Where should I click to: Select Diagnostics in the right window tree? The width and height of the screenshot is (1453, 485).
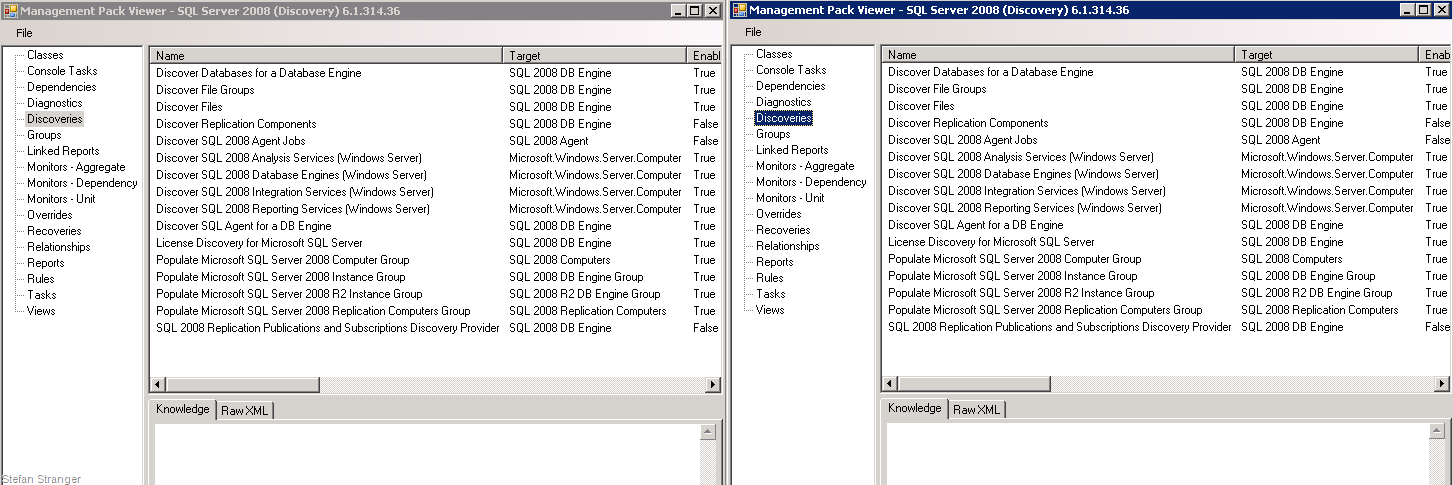tap(784, 102)
